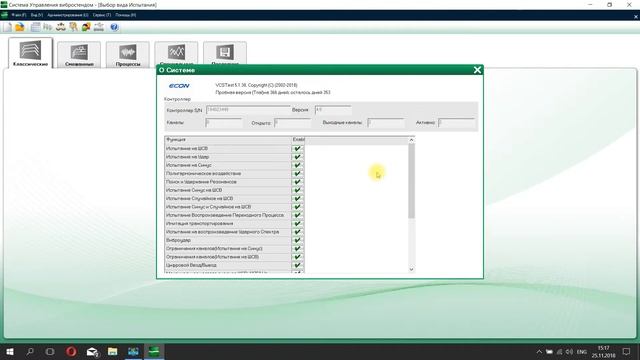Toggle the checkmark for Цифровой Ввод/Вывод
The width and height of the screenshot is (640, 360).
pos(298,265)
